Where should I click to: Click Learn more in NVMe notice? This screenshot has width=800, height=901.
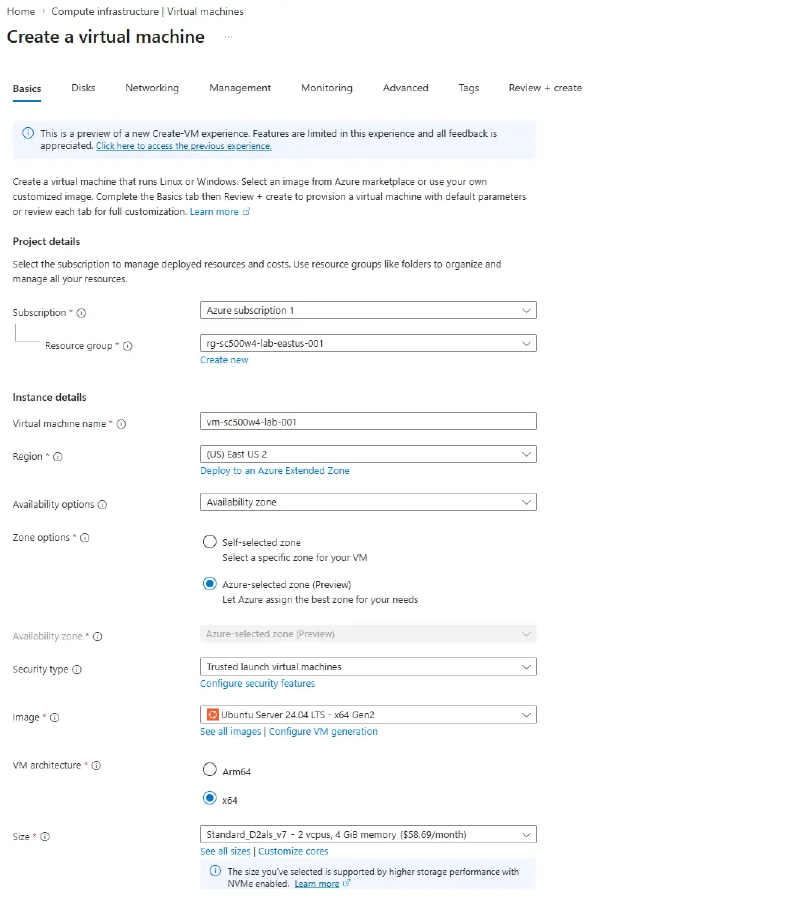click(x=317, y=884)
